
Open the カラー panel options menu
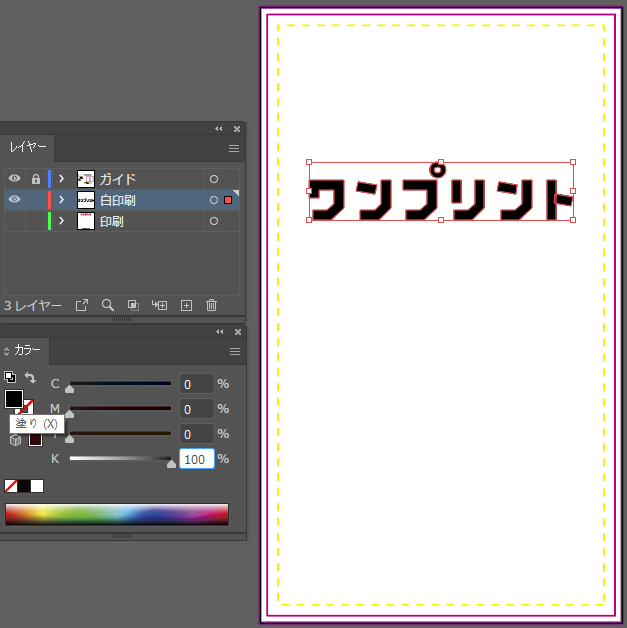235,351
